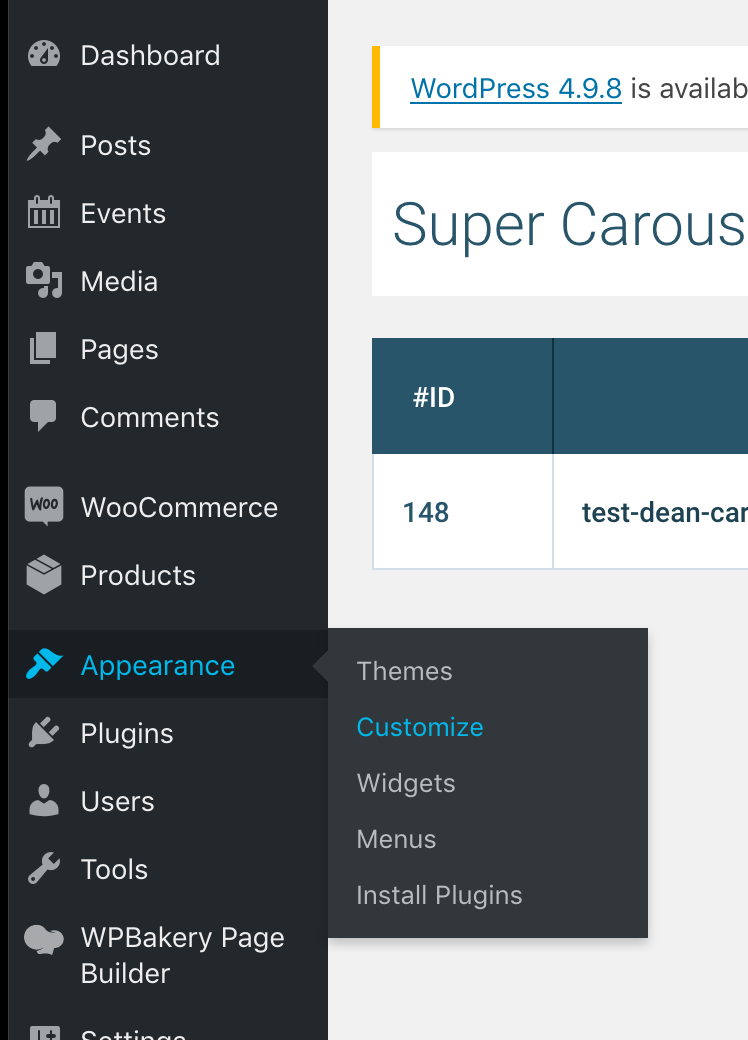Select Install Plugins submenu entry
748x1040 pixels.
click(x=439, y=895)
